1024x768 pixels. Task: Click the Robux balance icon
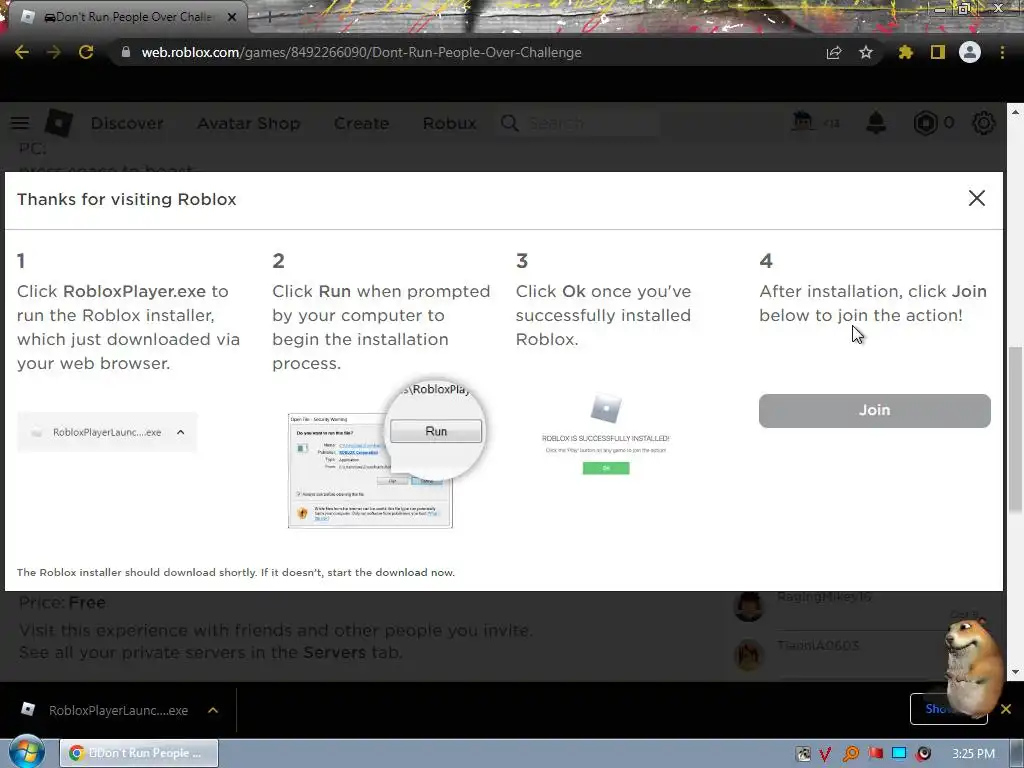click(x=925, y=123)
